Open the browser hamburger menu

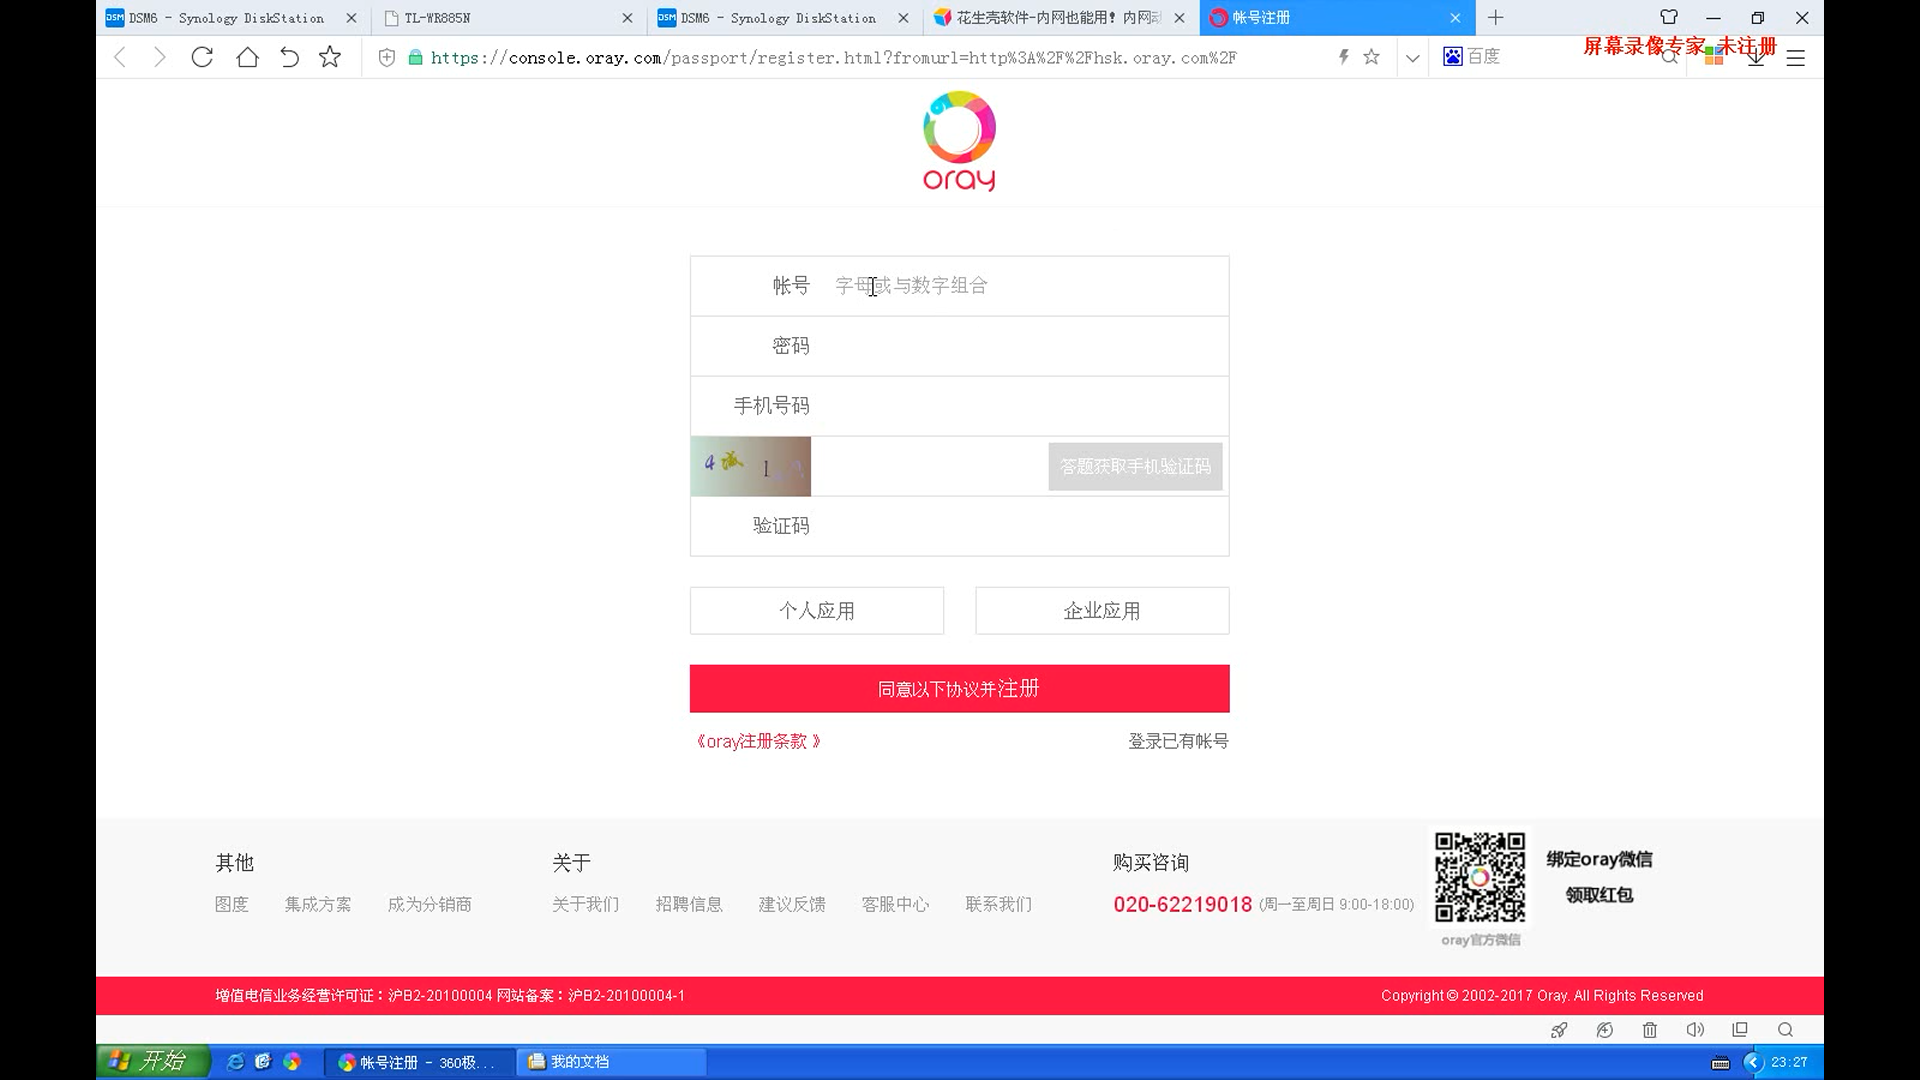click(1796, 58)
